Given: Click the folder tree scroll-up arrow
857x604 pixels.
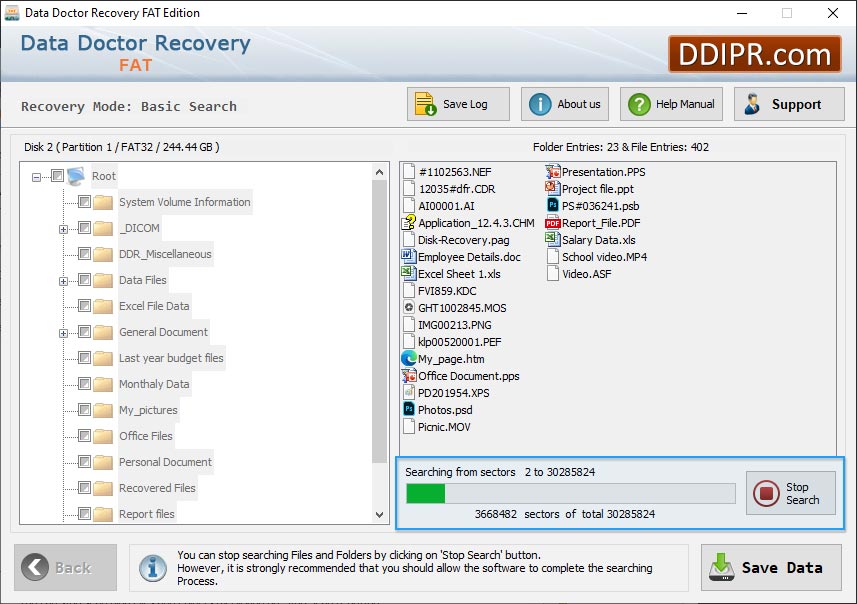Looking at the screenshot, I should point(379,173).
